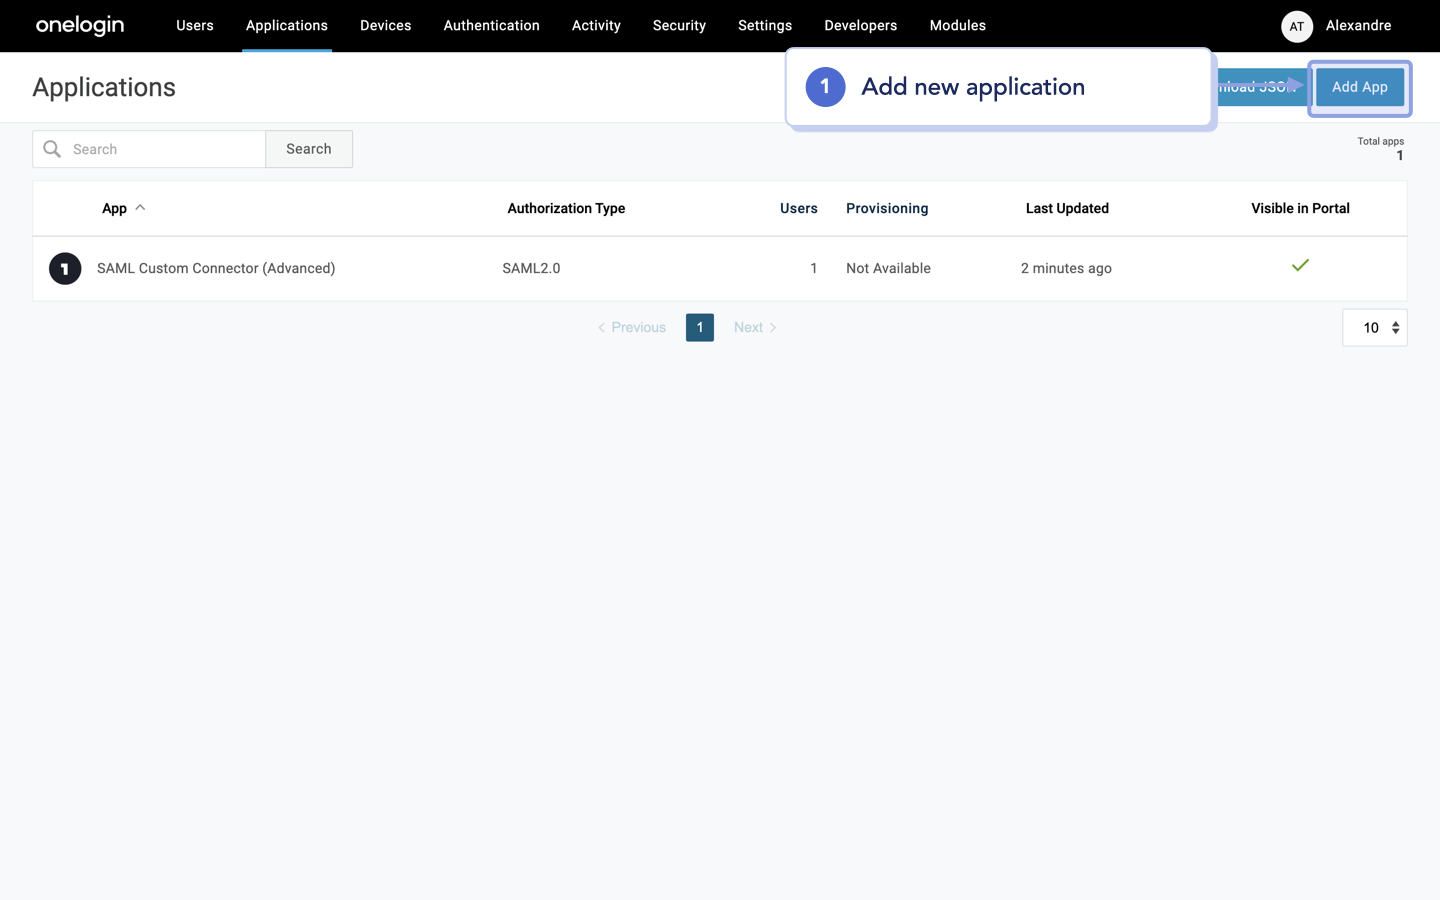Image resolution: width=1440 pixels, height=900 pixels.
Task: Click the numbered badge in the Add new application callout
Action: (825, 87)
